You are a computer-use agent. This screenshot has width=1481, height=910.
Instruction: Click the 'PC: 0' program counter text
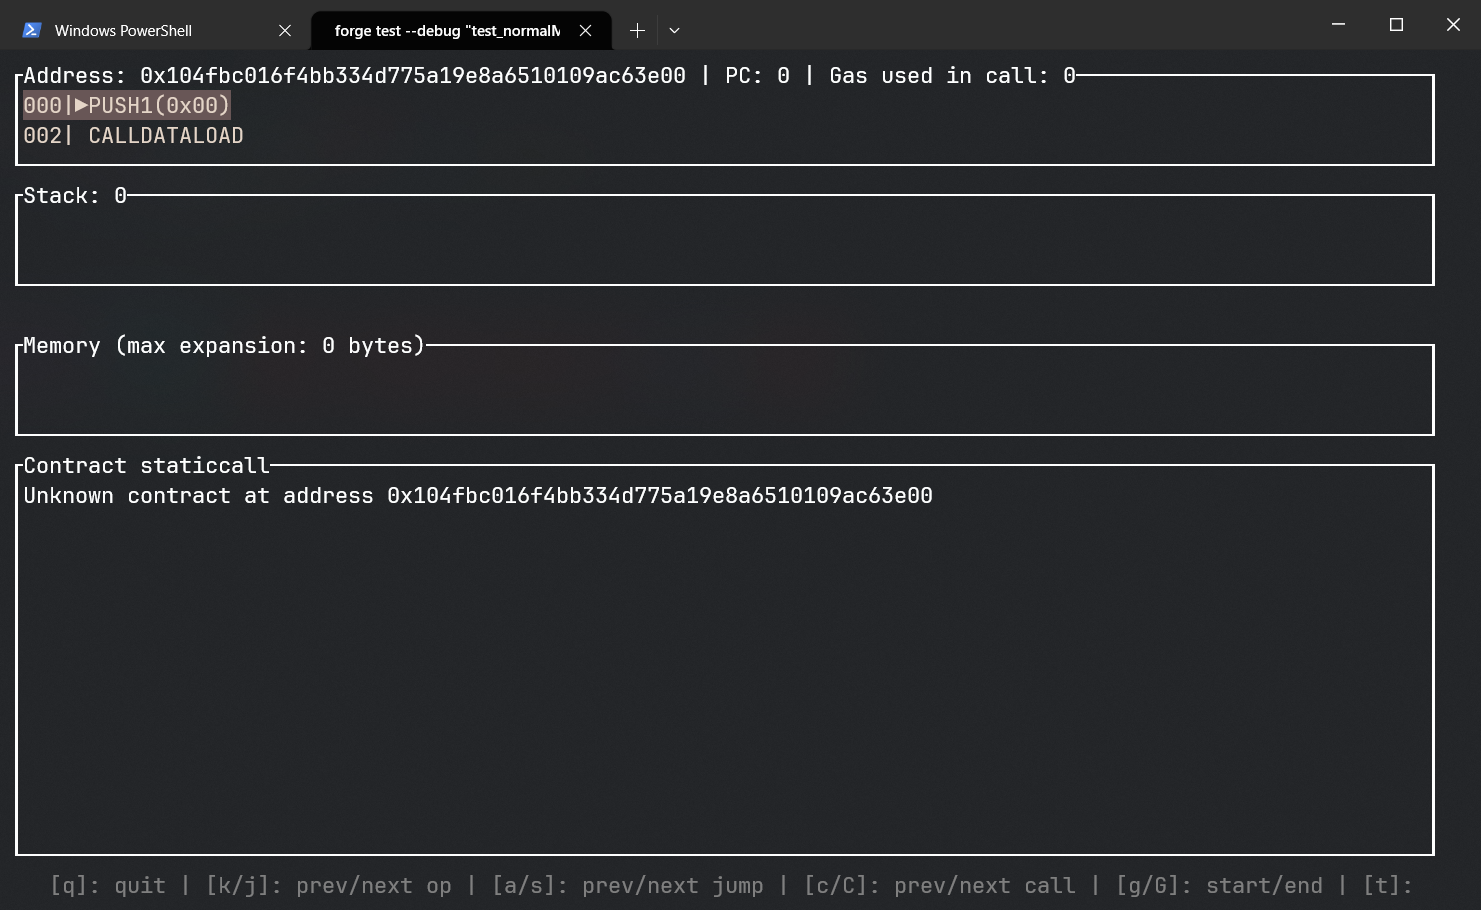coord(757,76)
